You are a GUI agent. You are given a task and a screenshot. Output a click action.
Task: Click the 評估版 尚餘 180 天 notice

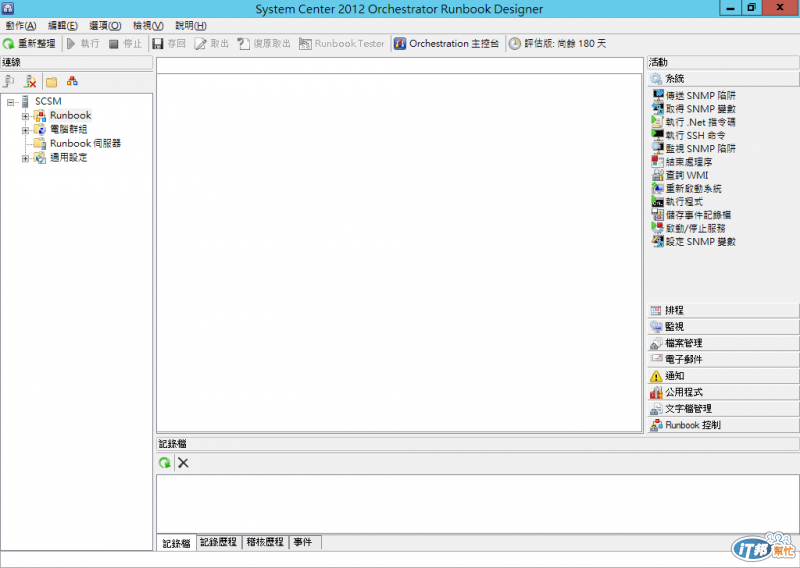click(558, 44)
